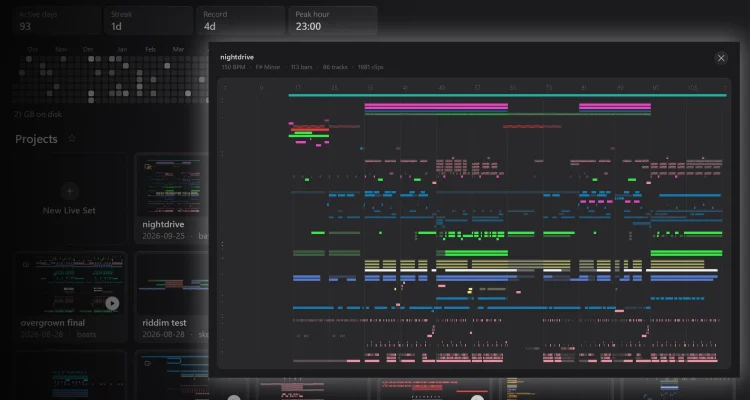Open the Active days 93 stat card

57,21
